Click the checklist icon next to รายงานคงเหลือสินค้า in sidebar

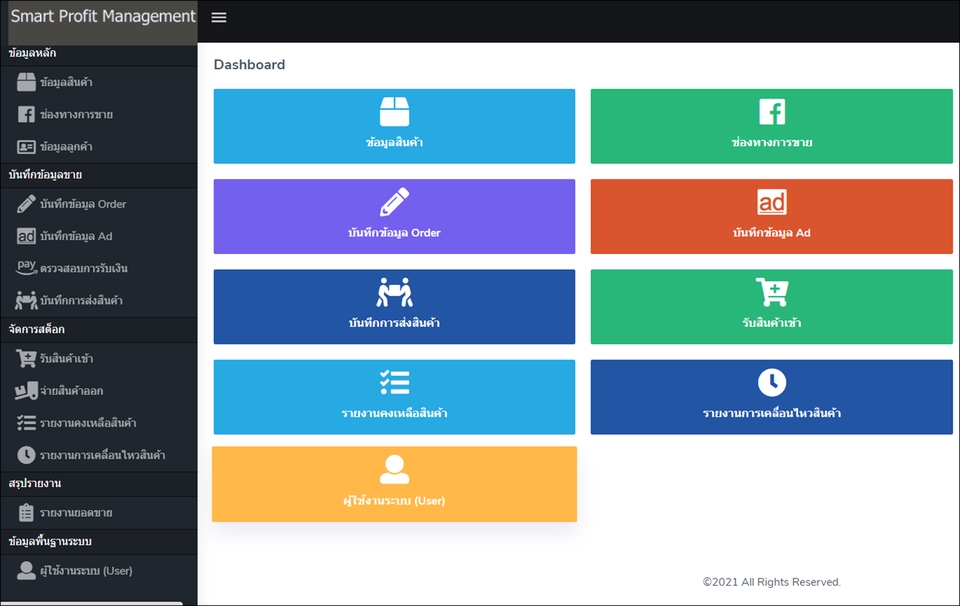26,423
